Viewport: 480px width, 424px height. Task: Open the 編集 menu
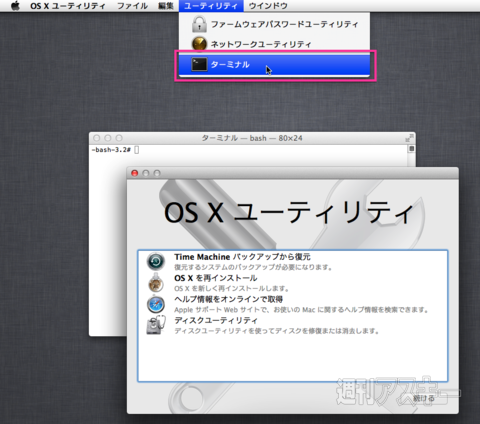(166, 6)
